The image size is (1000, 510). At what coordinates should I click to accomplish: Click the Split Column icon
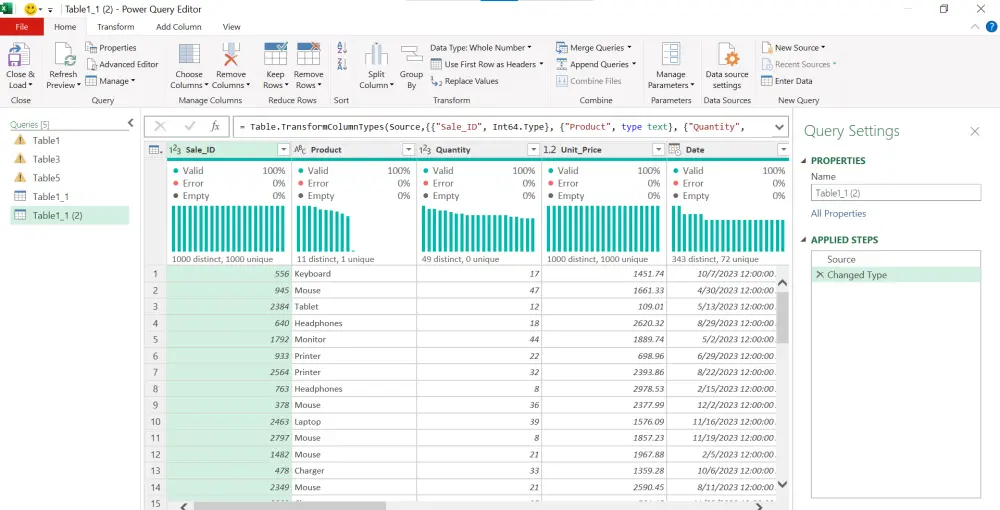point(376,55)
